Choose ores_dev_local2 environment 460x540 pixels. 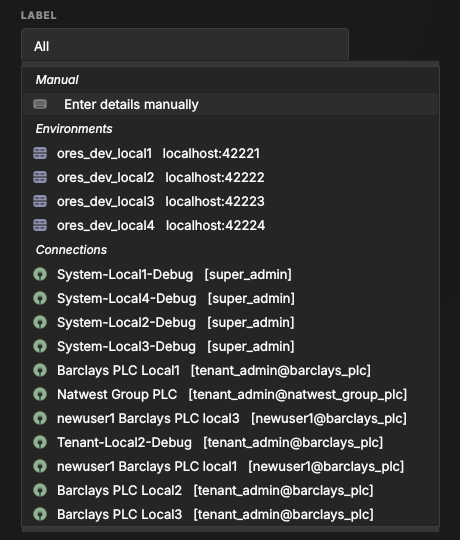click(x=231, y=177)
